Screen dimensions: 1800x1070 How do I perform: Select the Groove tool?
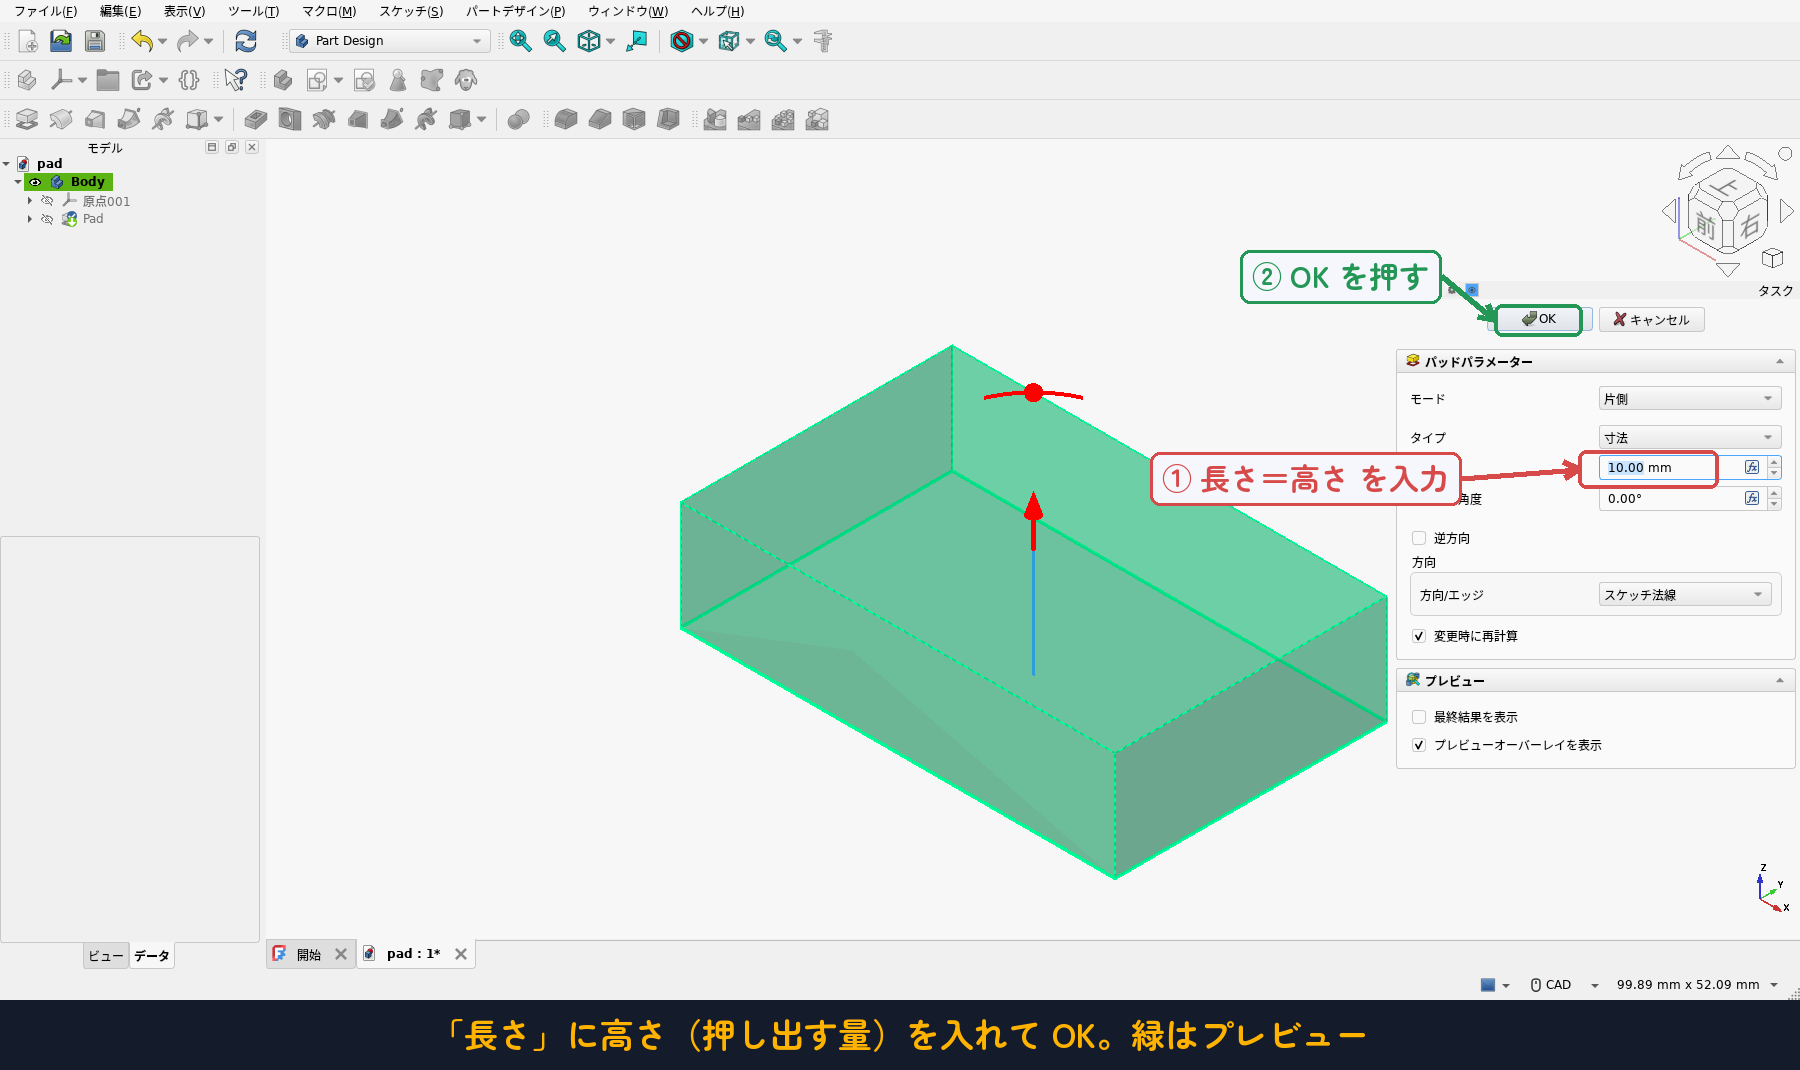pos(324,120)
